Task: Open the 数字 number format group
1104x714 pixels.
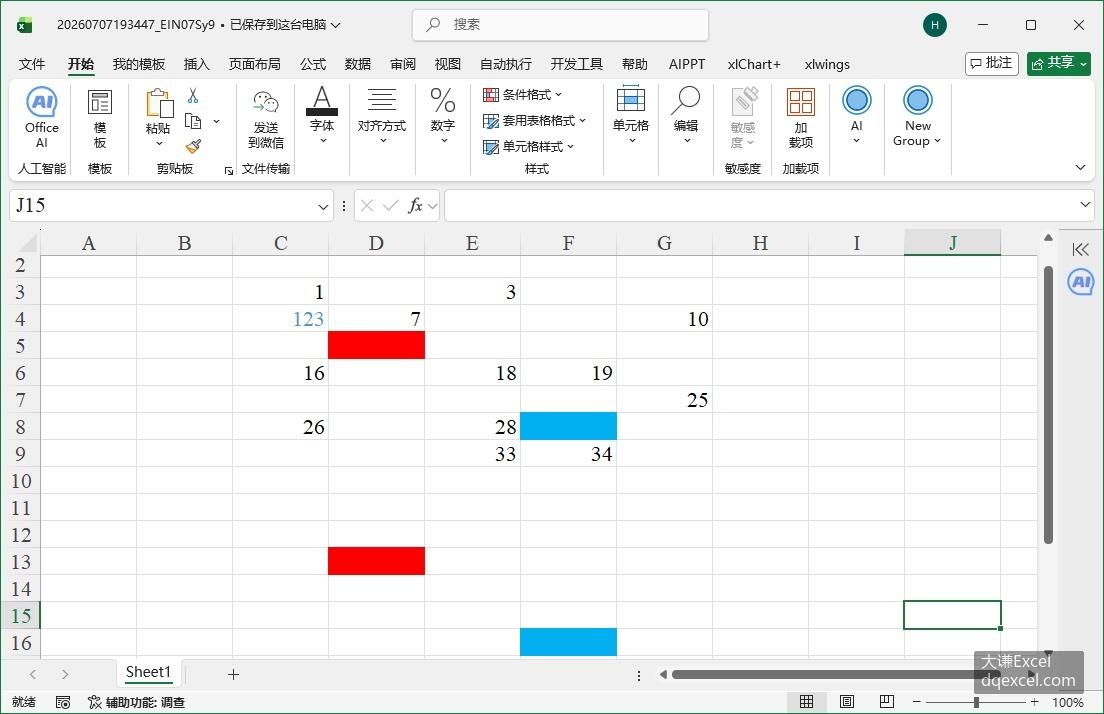Action: click(443, 115)
